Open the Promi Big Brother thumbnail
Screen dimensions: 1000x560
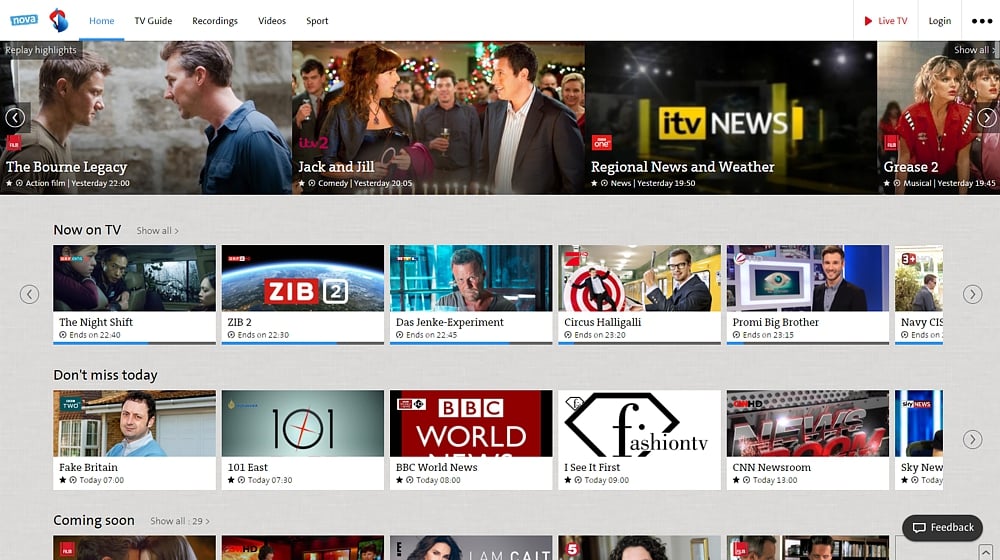[x=808, y=278]
